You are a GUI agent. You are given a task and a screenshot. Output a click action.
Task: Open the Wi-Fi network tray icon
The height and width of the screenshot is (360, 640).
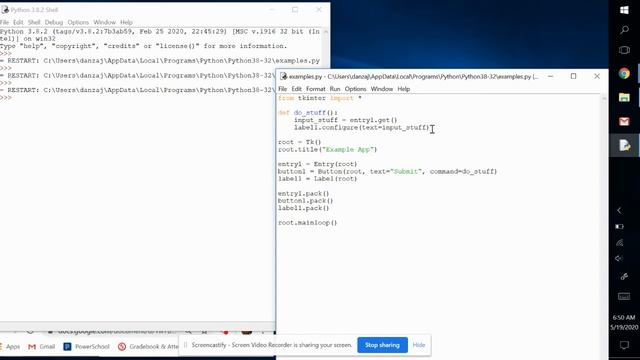click(x=620, y=243)
